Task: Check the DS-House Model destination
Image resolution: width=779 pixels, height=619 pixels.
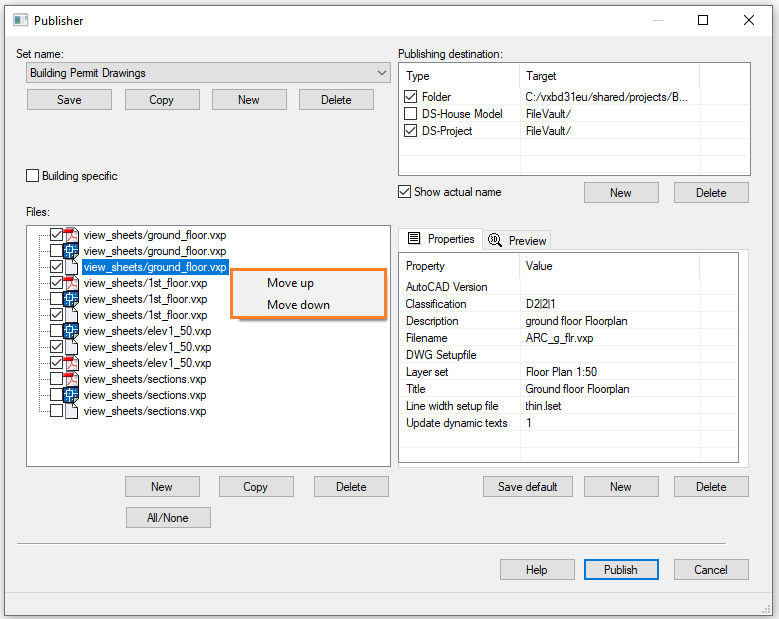Action: 411,114
